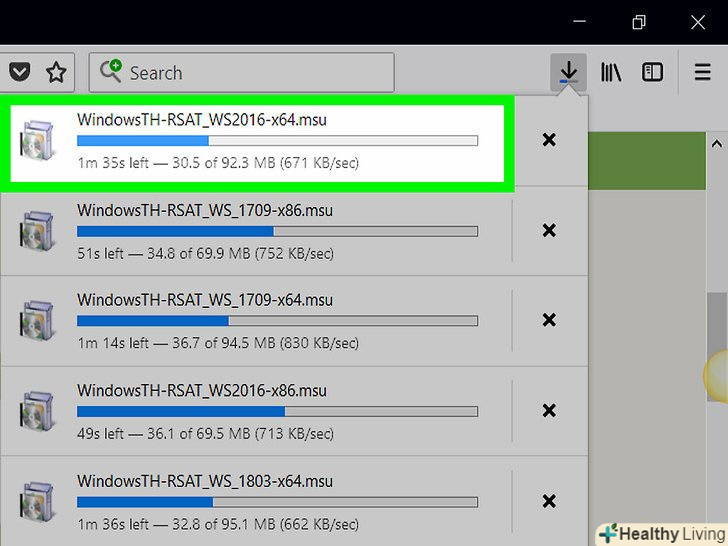The height and width of the screenshot is (546, 728).
Task: Select the file name WindowsTH-RSAT_WS_1709-x86.msu
Action: (205, 210)
